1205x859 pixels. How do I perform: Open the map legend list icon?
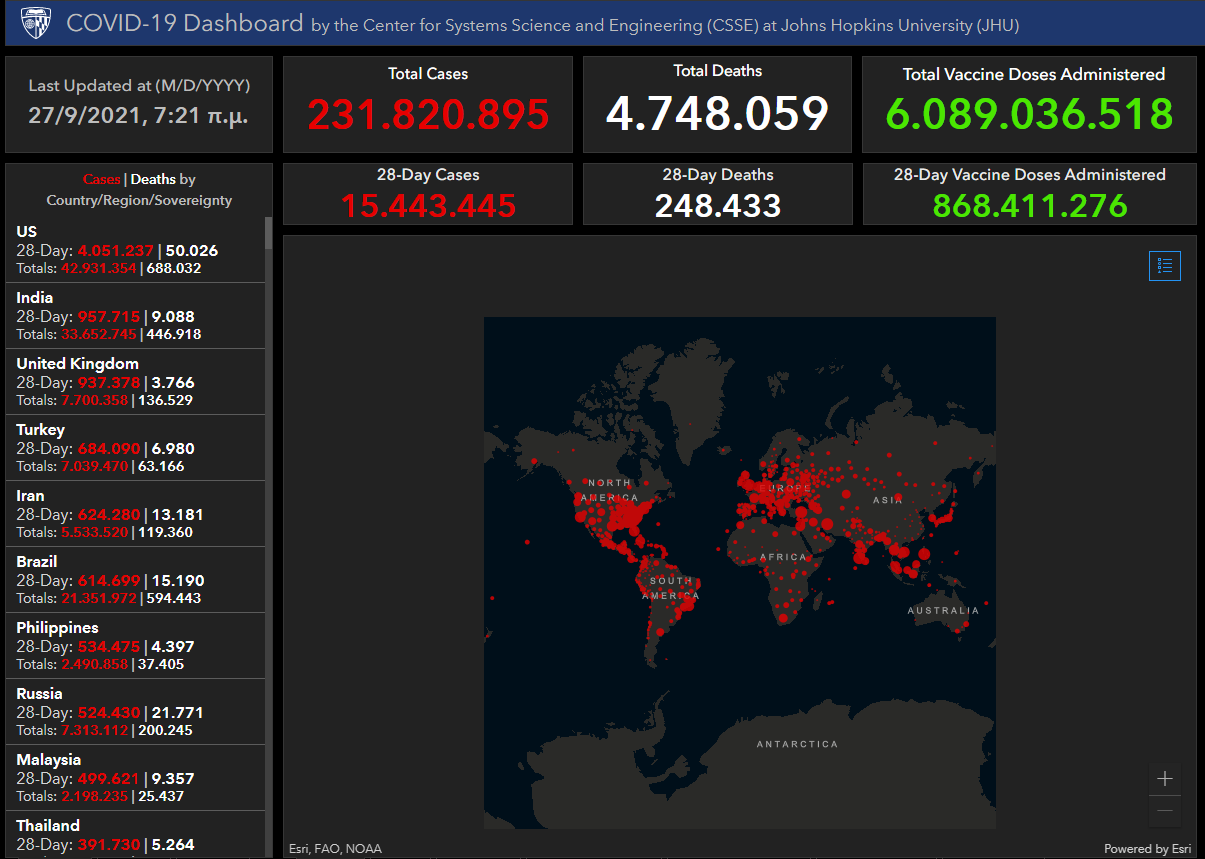pyautogui.click(x=1164, y=266)
